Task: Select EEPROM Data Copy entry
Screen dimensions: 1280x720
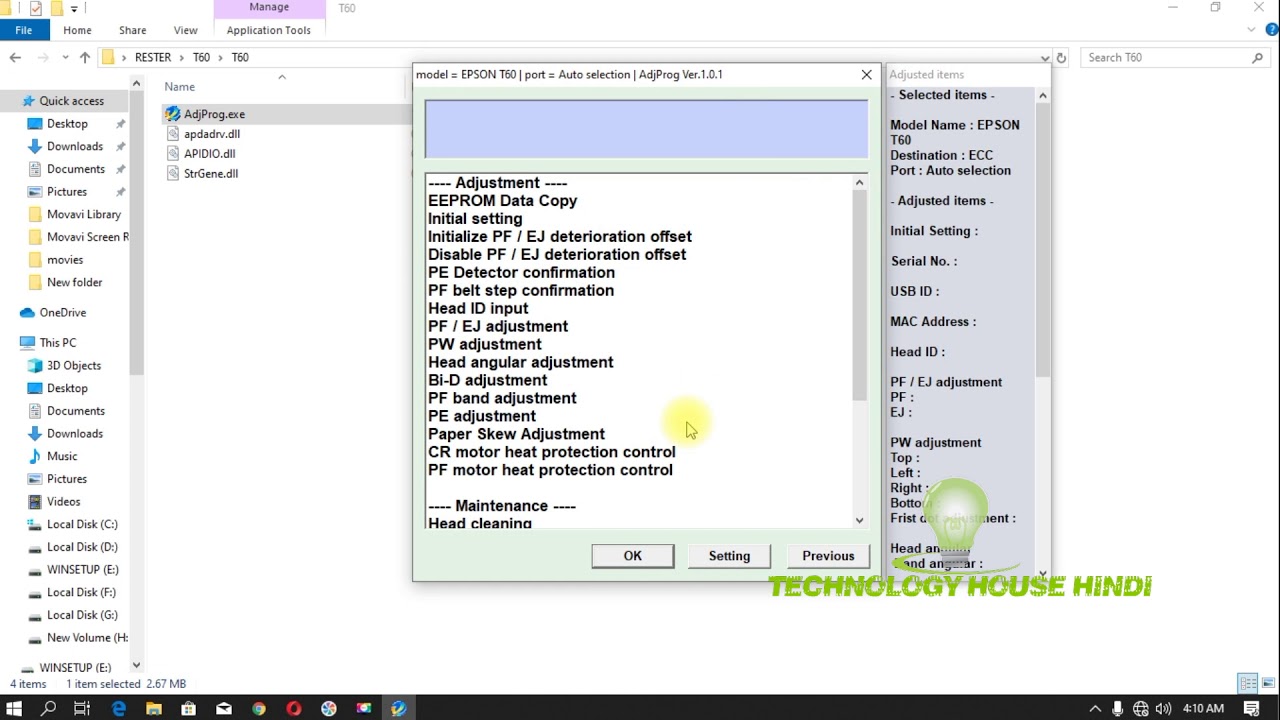Action: click(x=503, y=201)
